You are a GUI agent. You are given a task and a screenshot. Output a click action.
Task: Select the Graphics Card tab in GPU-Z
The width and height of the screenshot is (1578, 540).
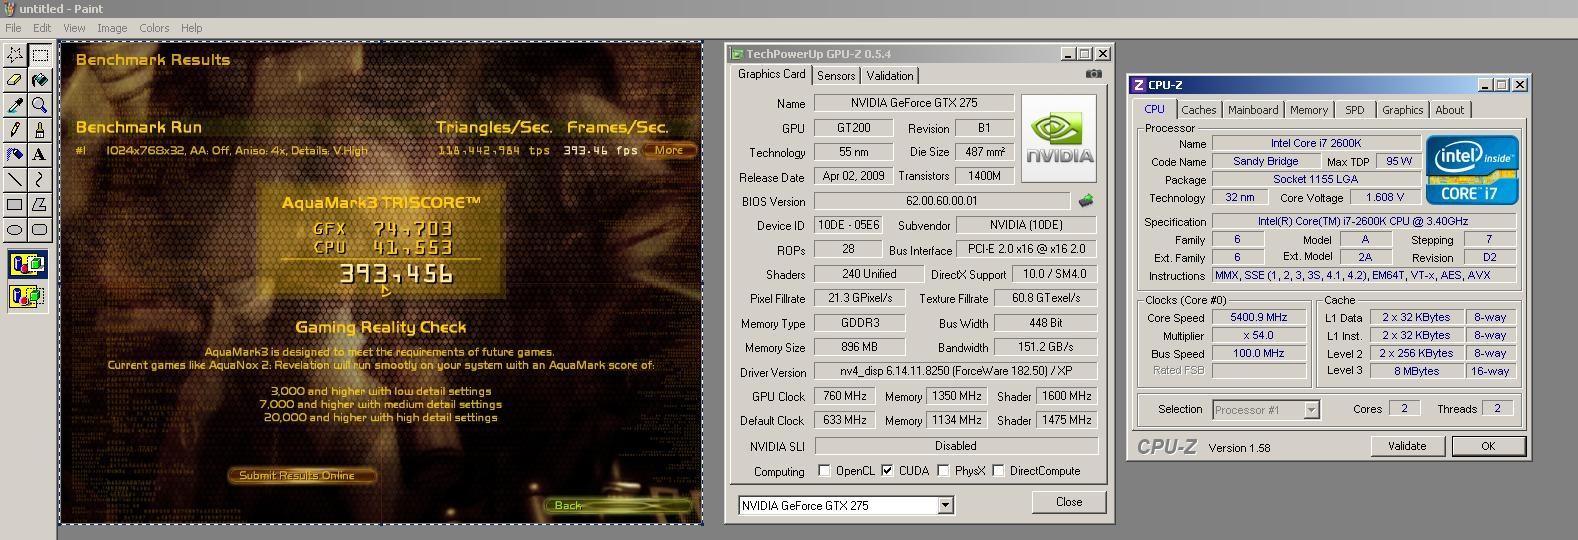pos(772,75)
